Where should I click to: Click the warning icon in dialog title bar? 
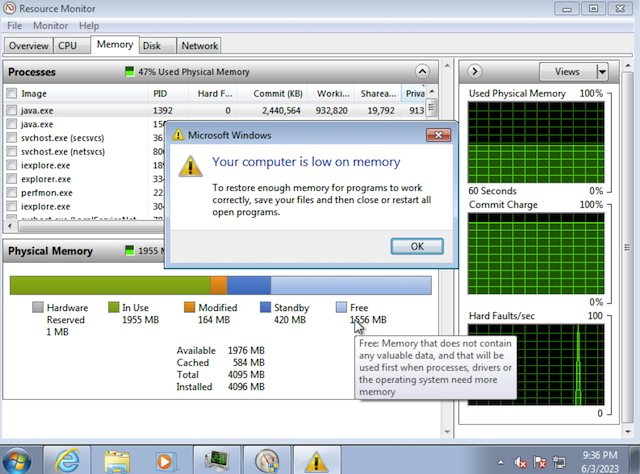178,135
